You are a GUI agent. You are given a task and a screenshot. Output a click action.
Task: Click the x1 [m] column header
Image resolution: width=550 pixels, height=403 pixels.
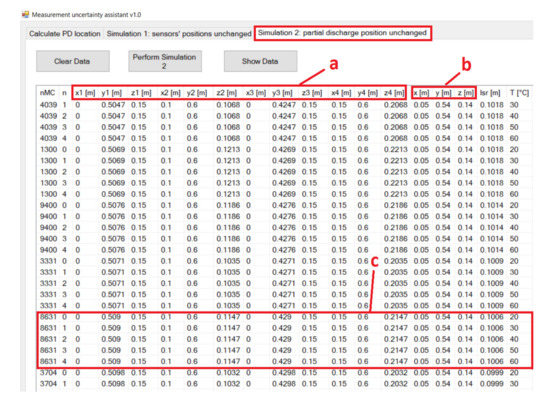85,93
